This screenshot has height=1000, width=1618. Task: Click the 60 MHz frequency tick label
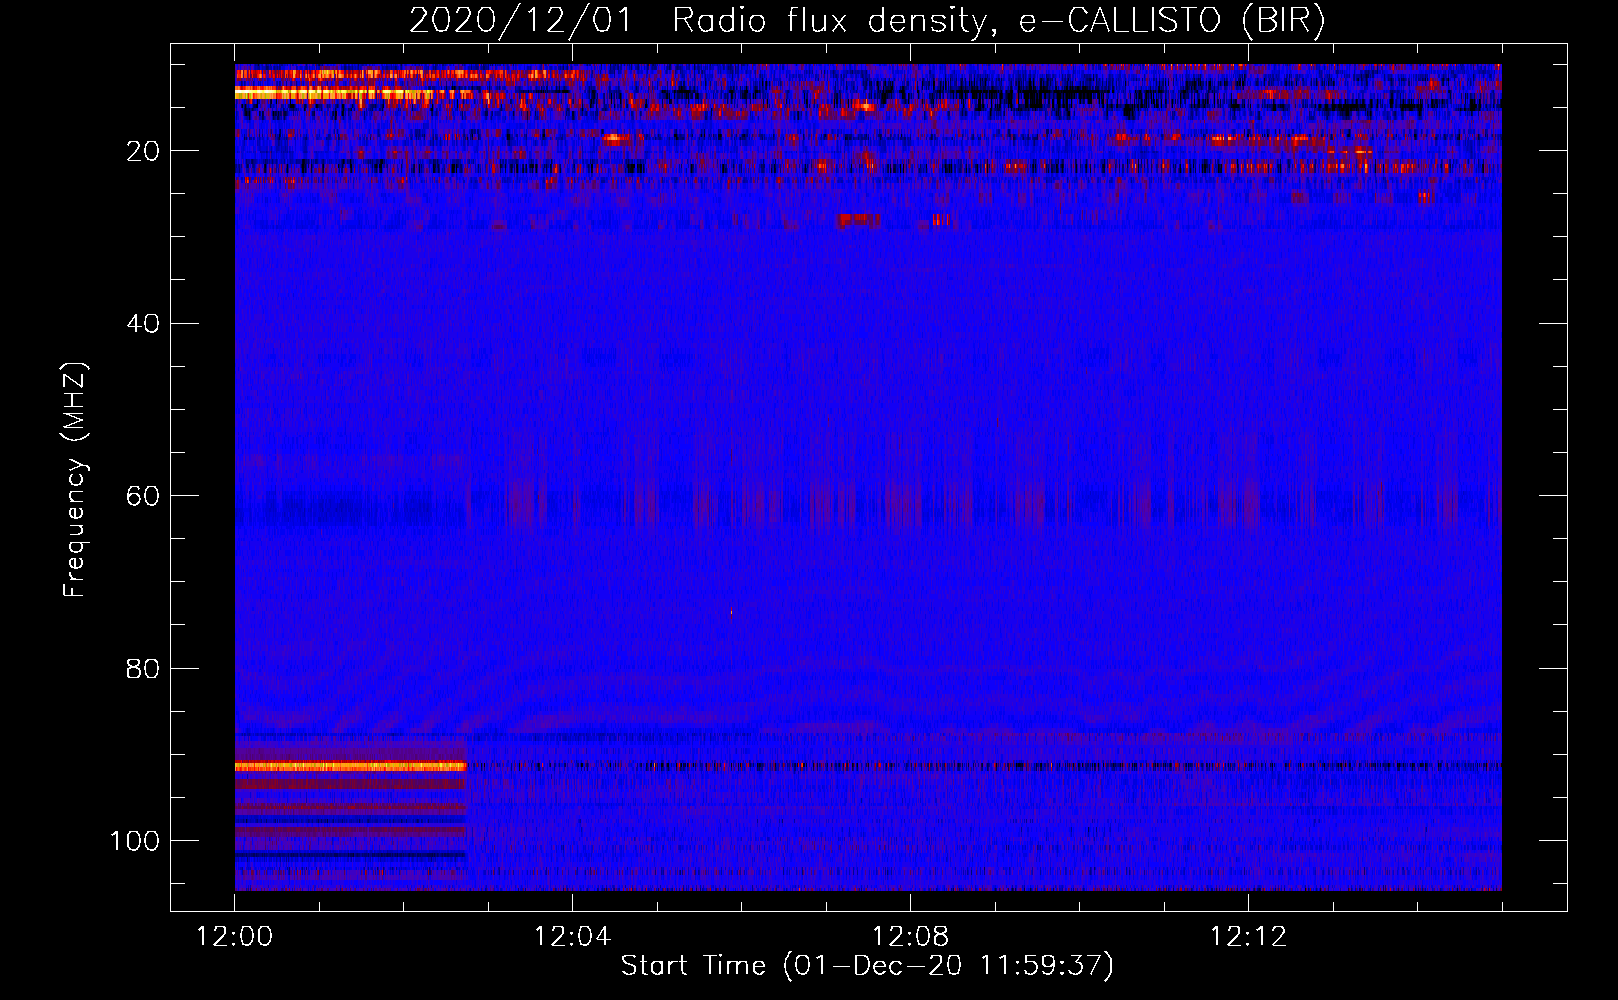[x=144, y=496]
